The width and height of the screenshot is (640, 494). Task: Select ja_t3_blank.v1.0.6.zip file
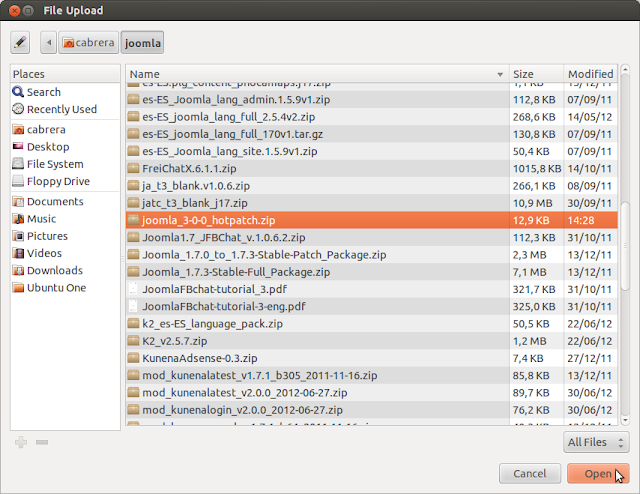(x=371, y=186)
